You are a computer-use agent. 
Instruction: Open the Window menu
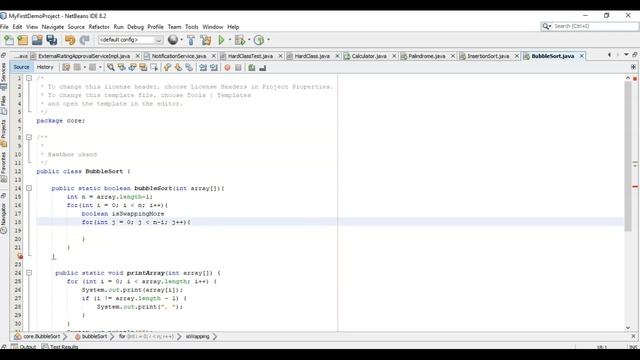point(213,27)
